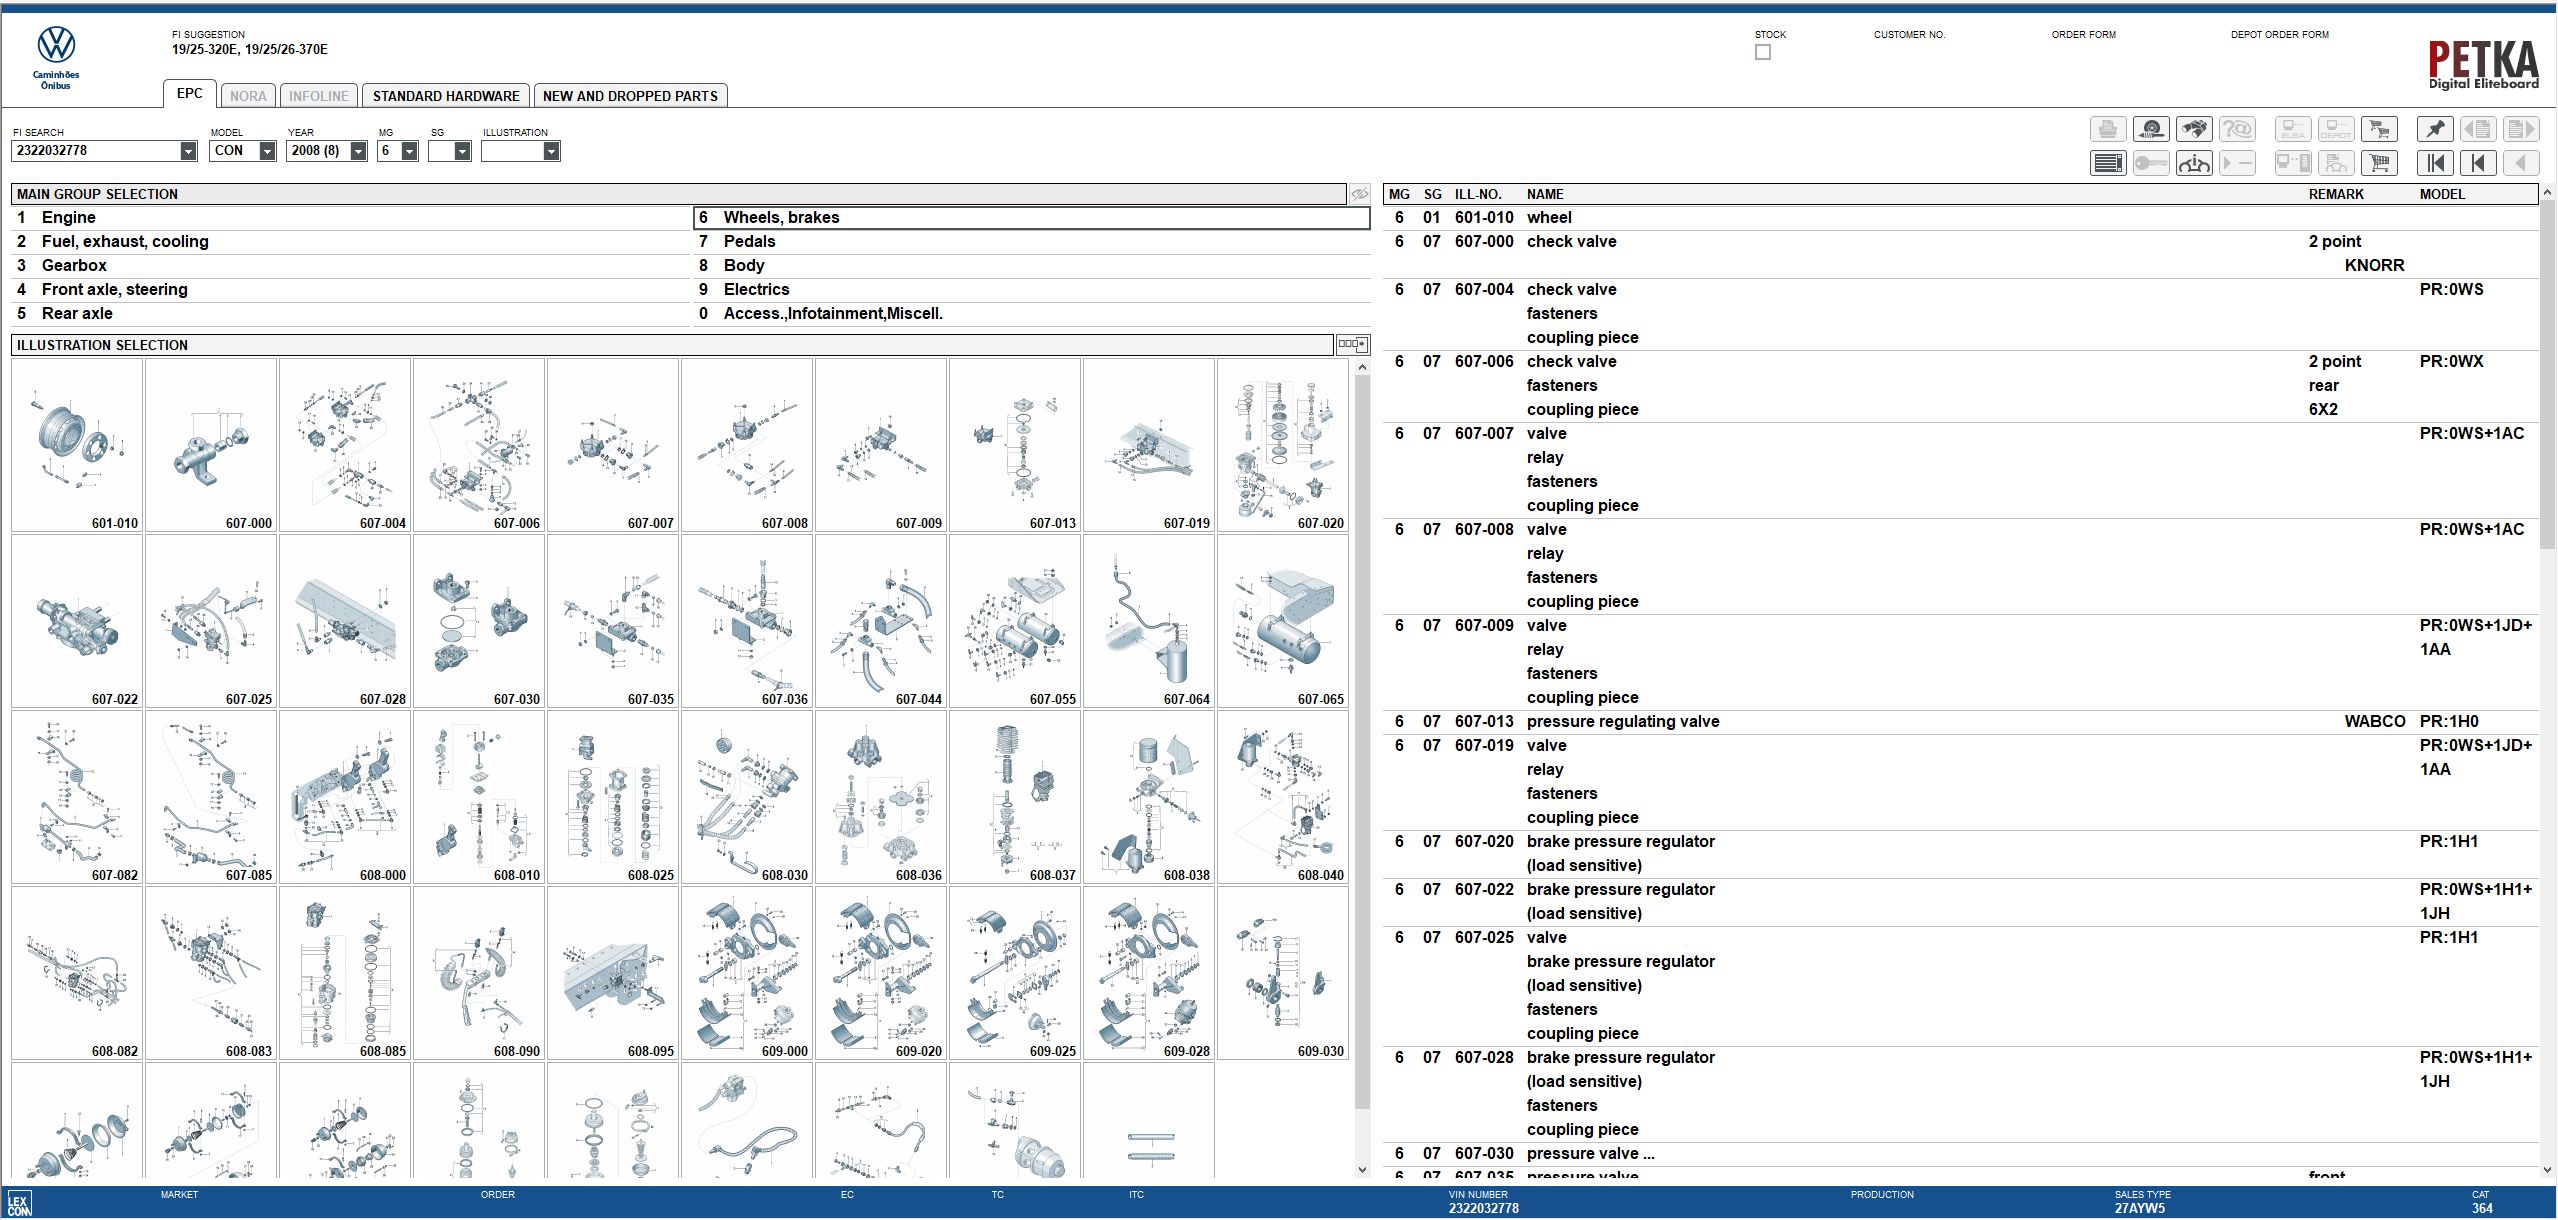Click the LEXCON icon in status bar

point(19,1203)
